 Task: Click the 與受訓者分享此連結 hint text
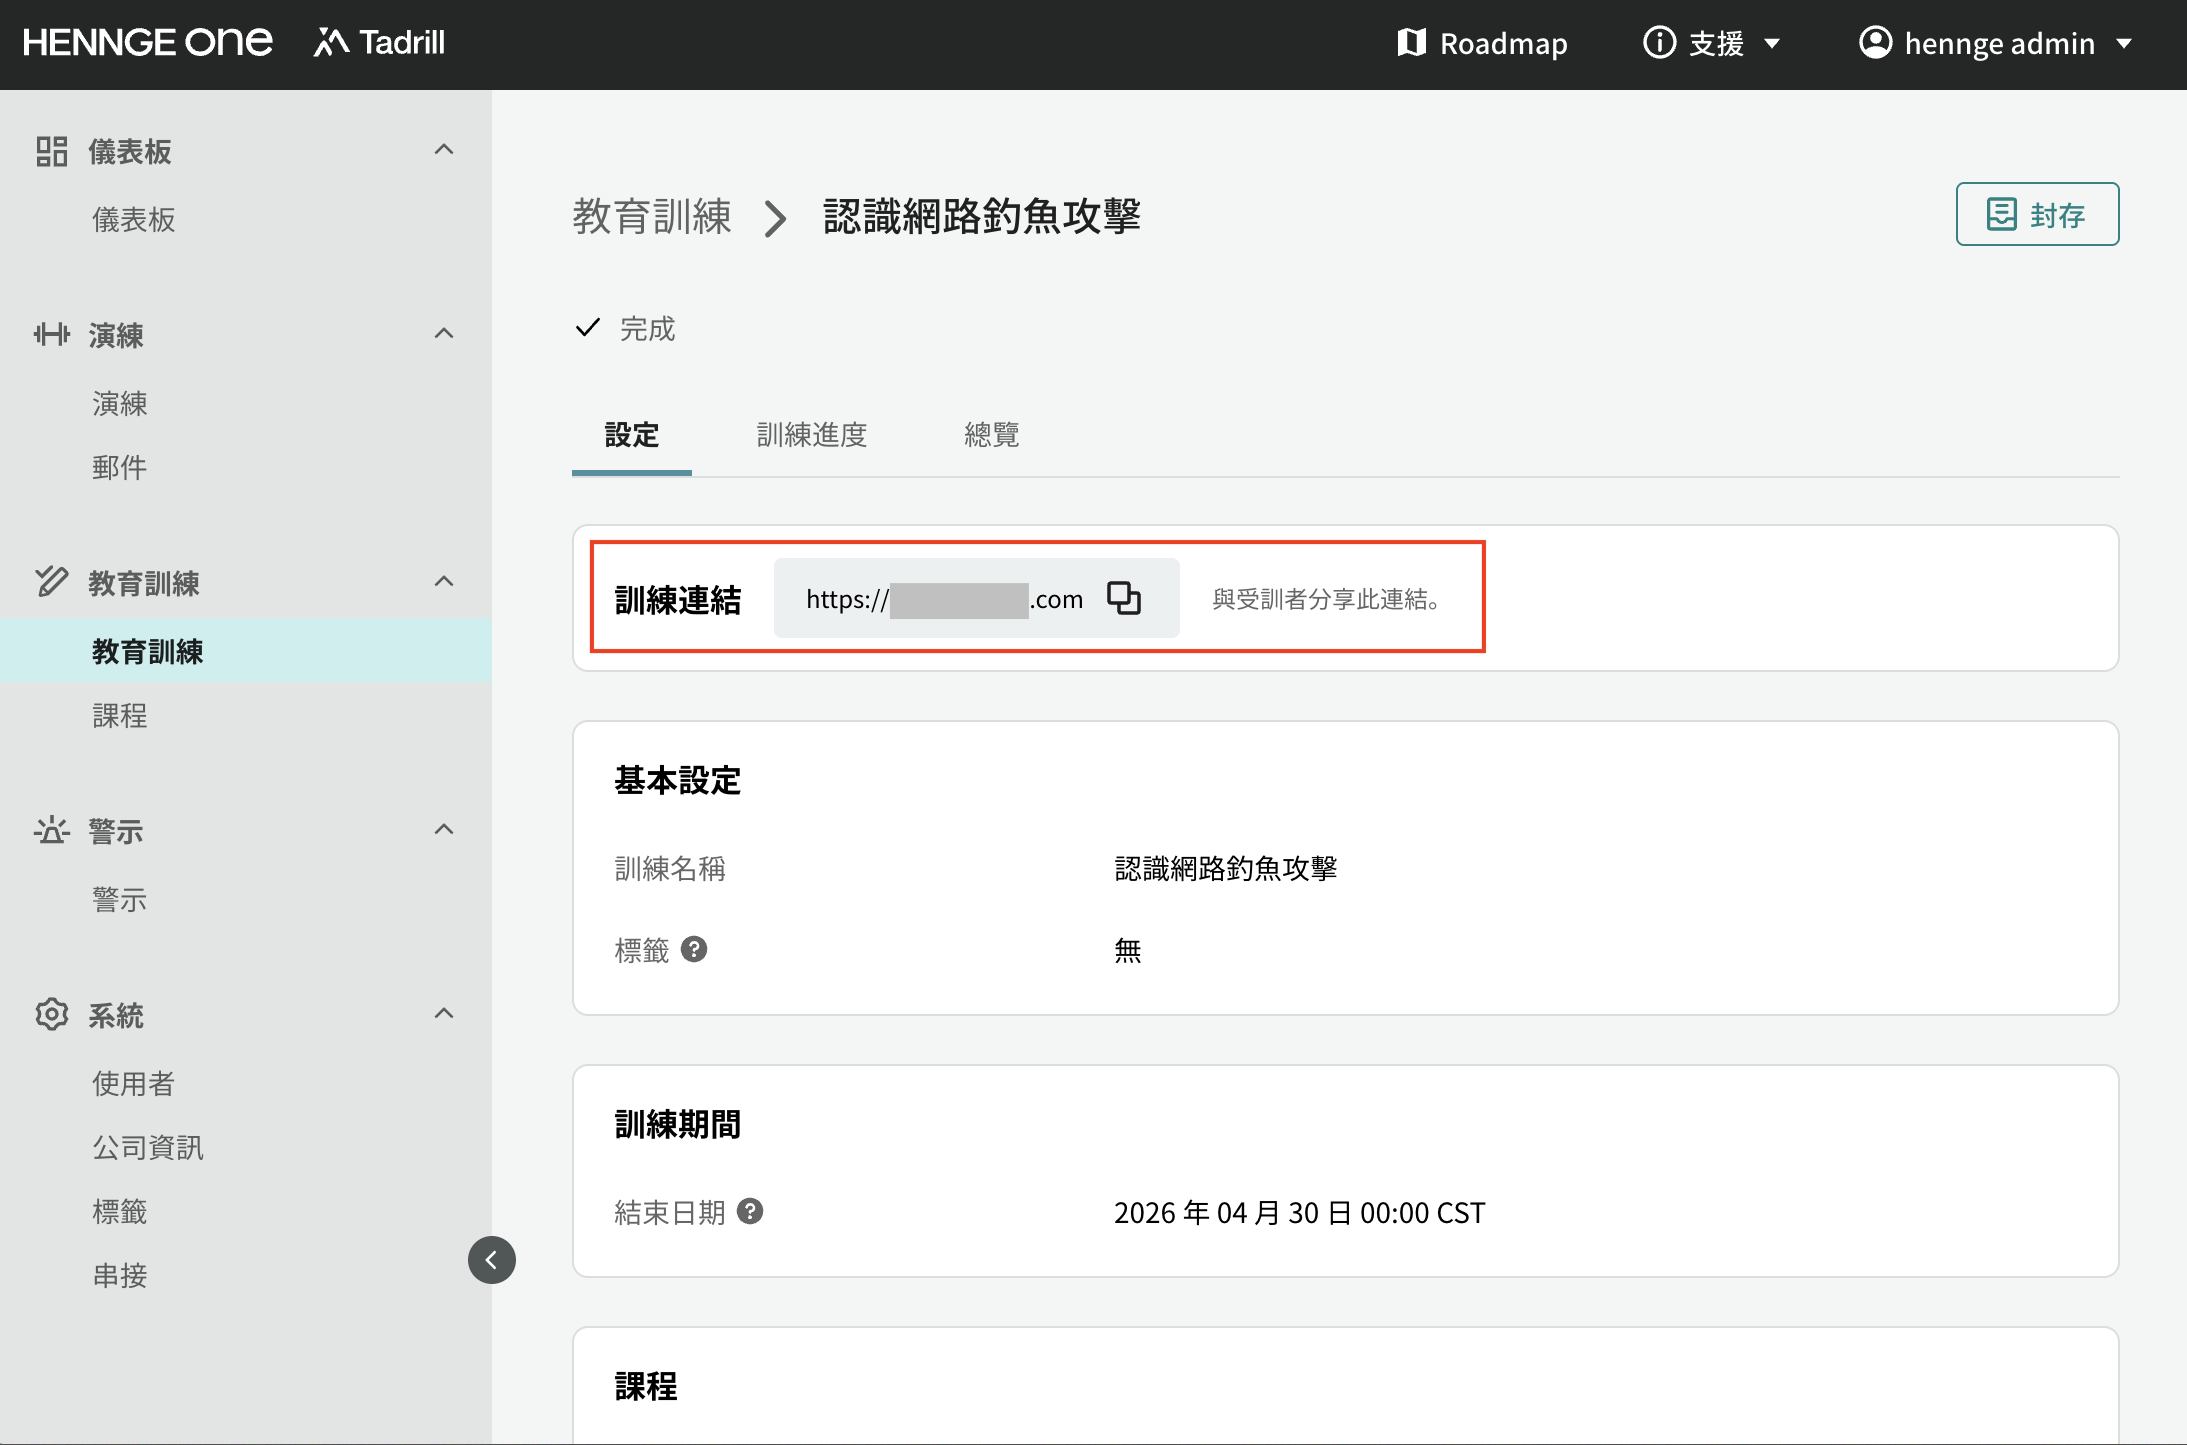1326,599
